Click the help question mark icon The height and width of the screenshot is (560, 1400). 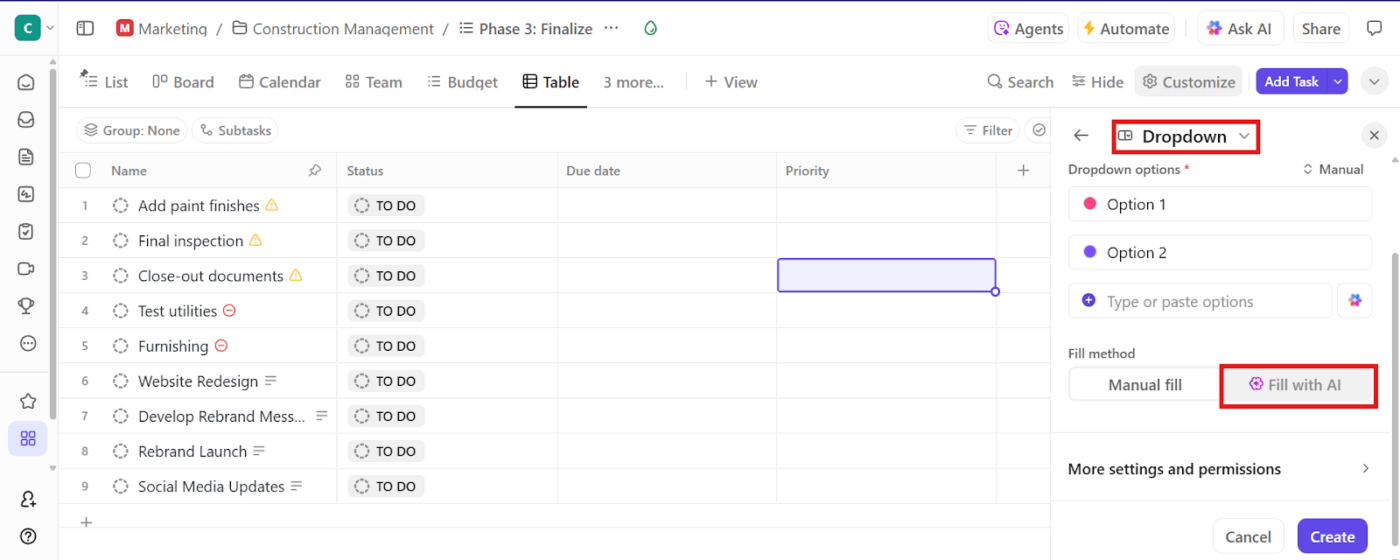(x=27, y=536)
